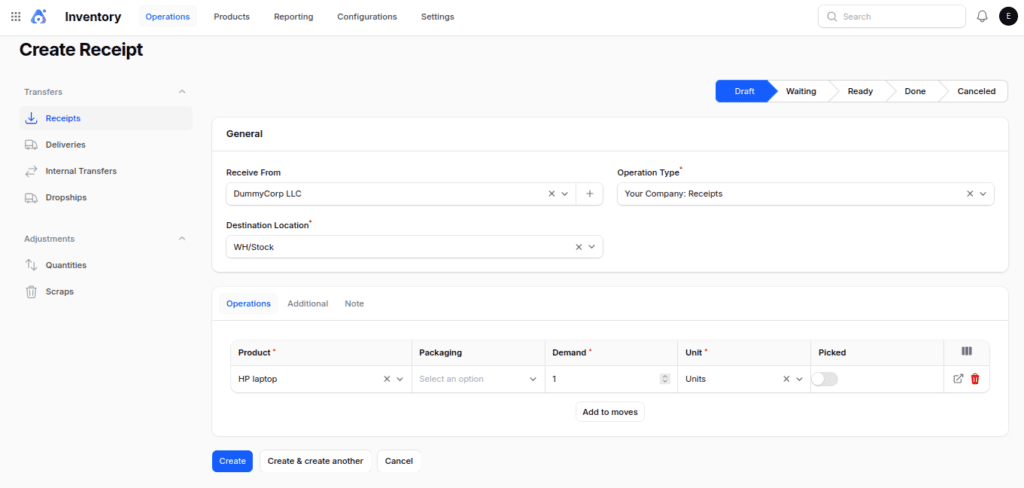The width and height of the screenshot is (1024, 488).
Task: Clear the DummyCorp LLC selection
Action: pos(551,194)
